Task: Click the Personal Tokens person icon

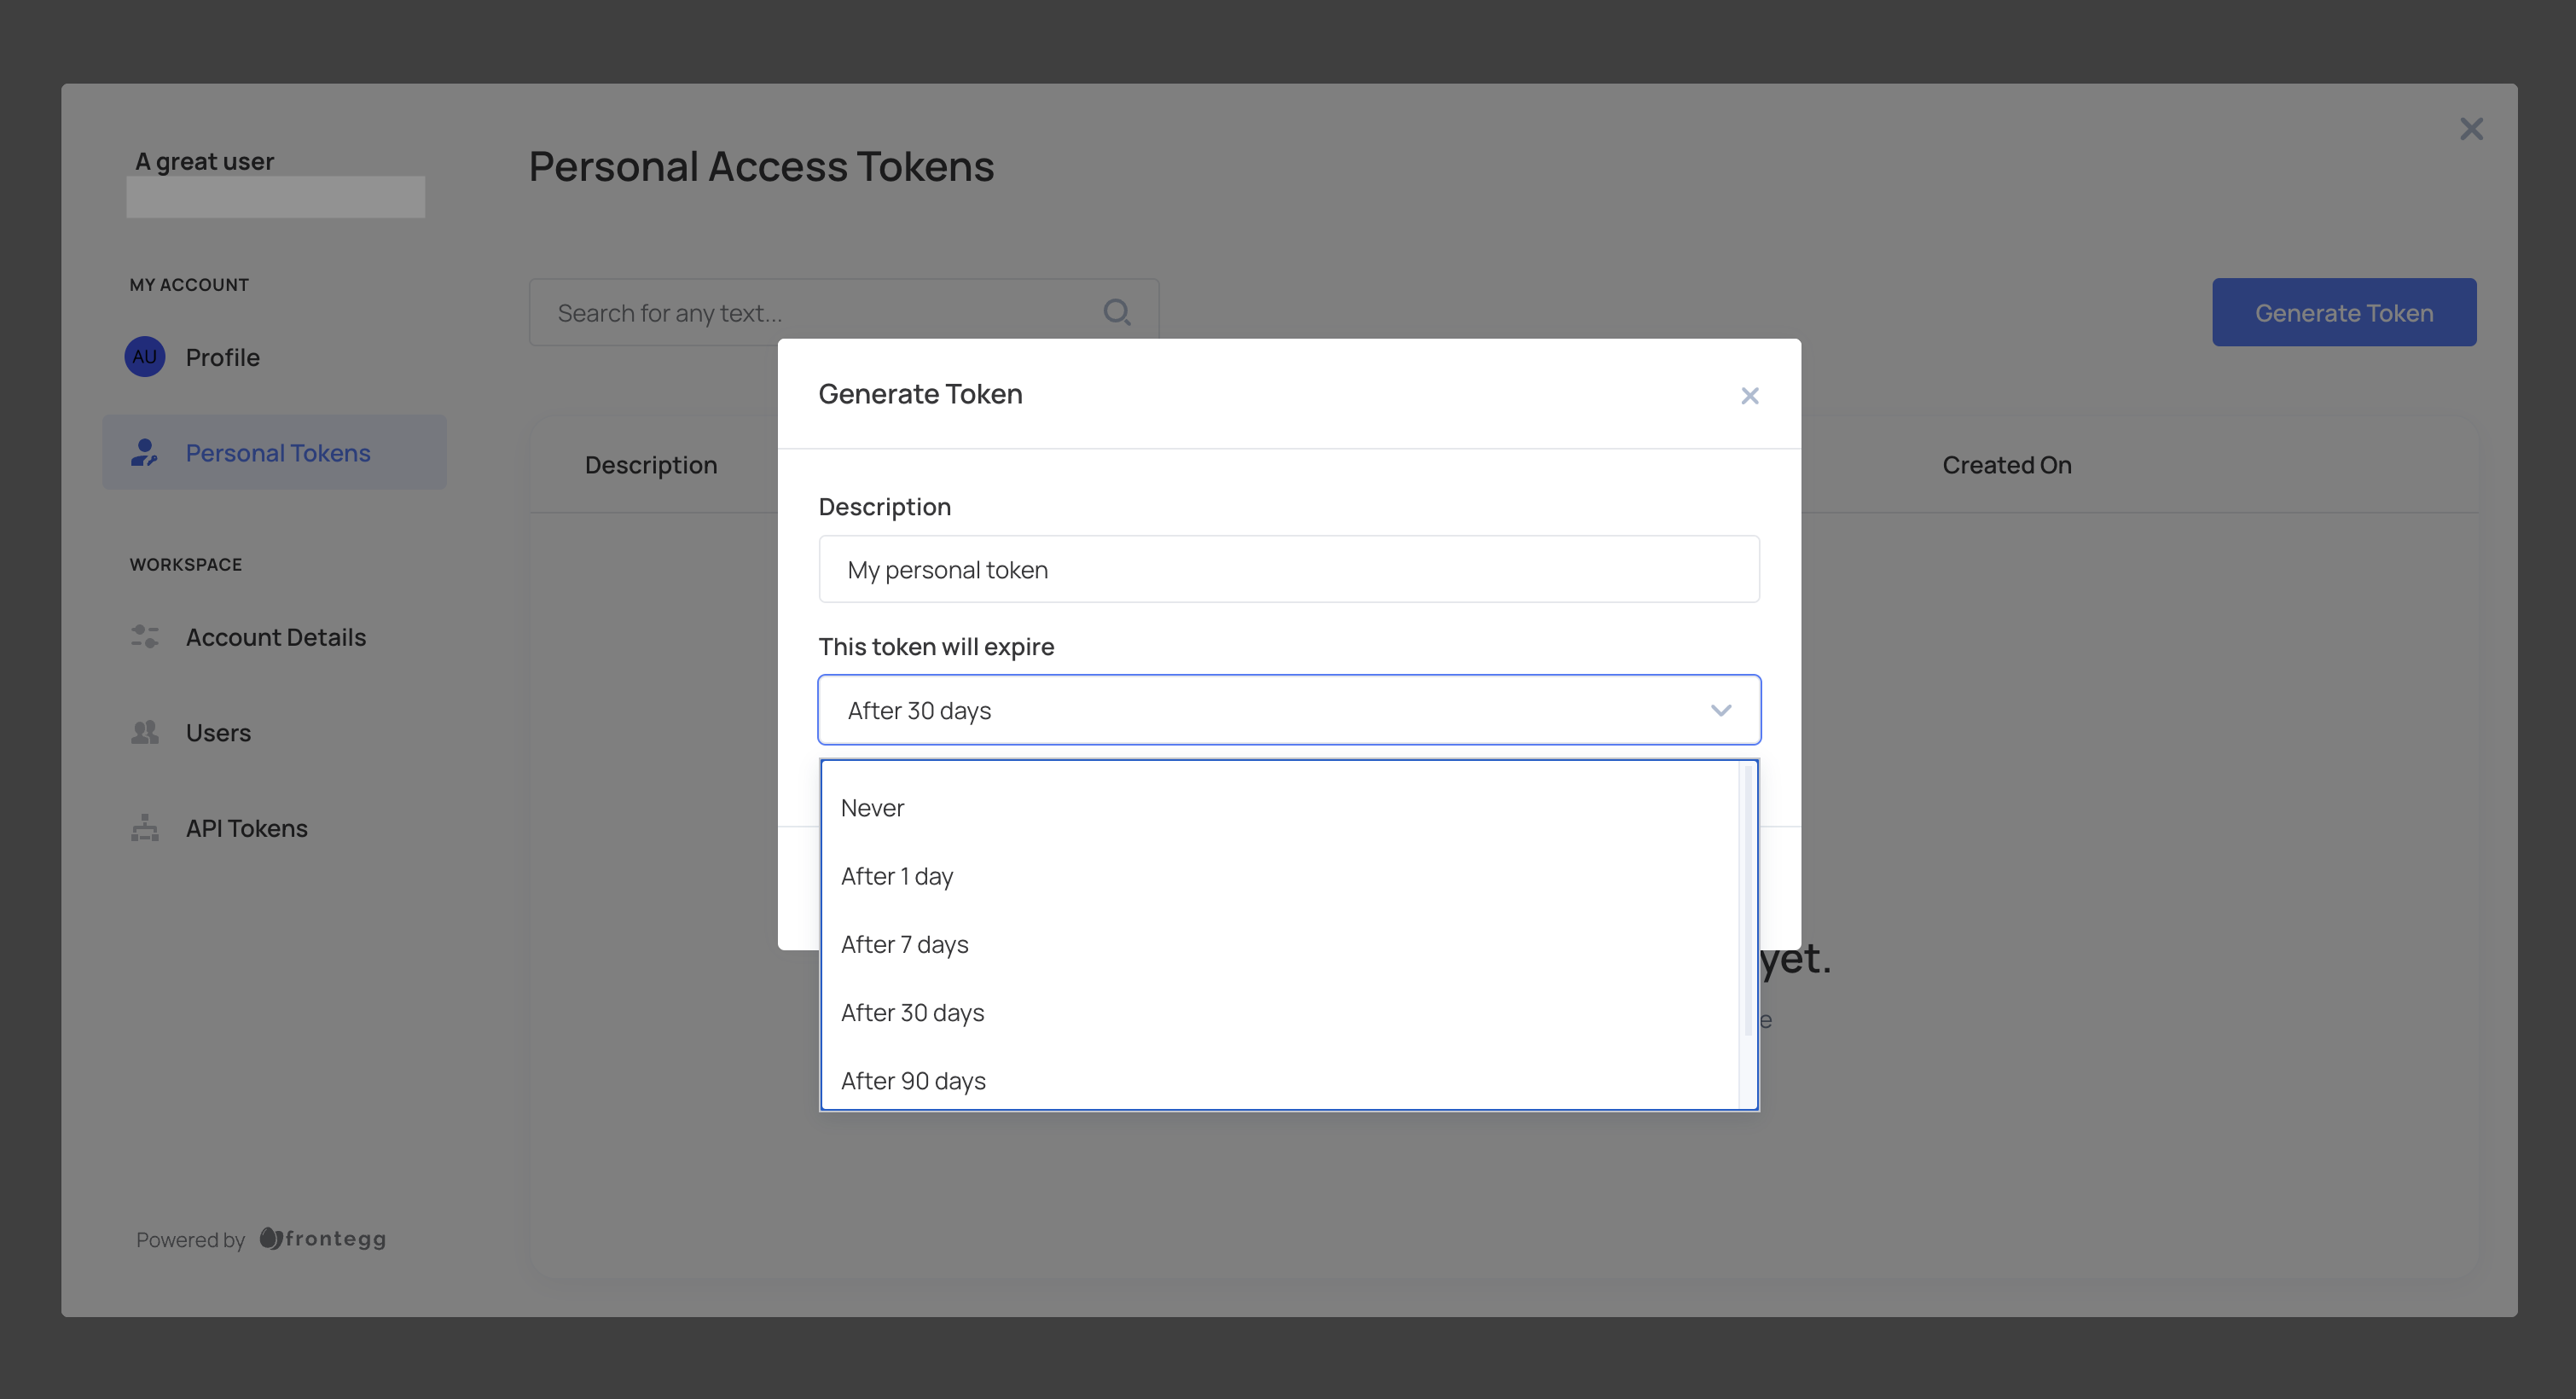Action: coord(144,453)
